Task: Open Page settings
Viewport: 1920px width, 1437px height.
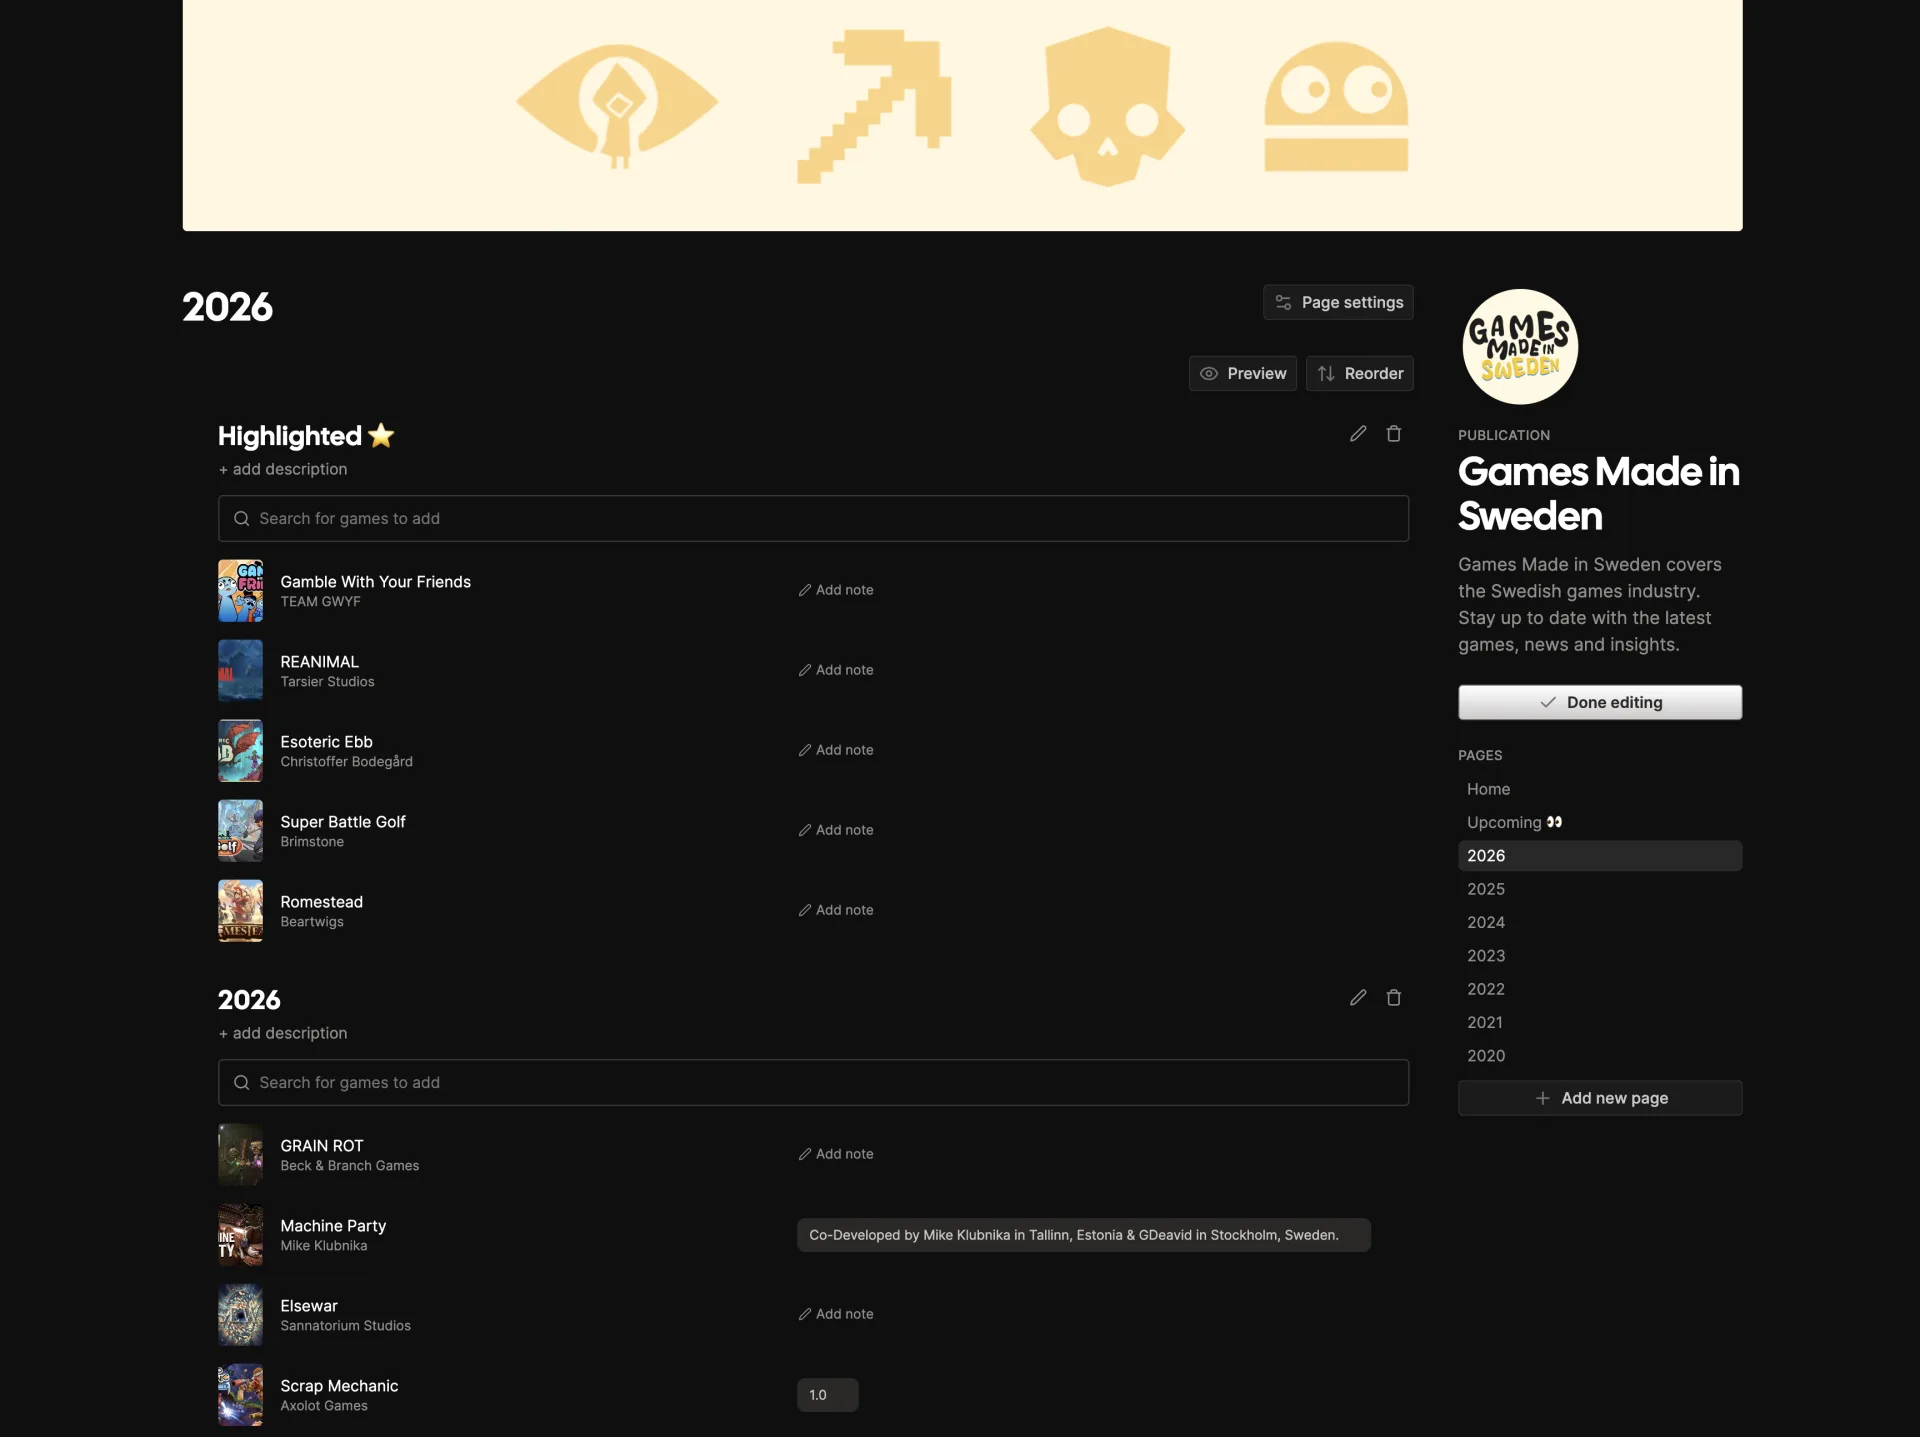Action: click(1338, 302)
